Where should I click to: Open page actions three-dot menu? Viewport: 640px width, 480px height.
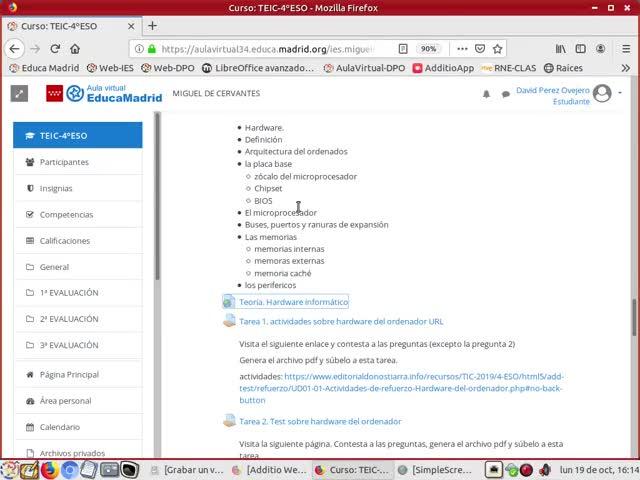click(462, 49)
